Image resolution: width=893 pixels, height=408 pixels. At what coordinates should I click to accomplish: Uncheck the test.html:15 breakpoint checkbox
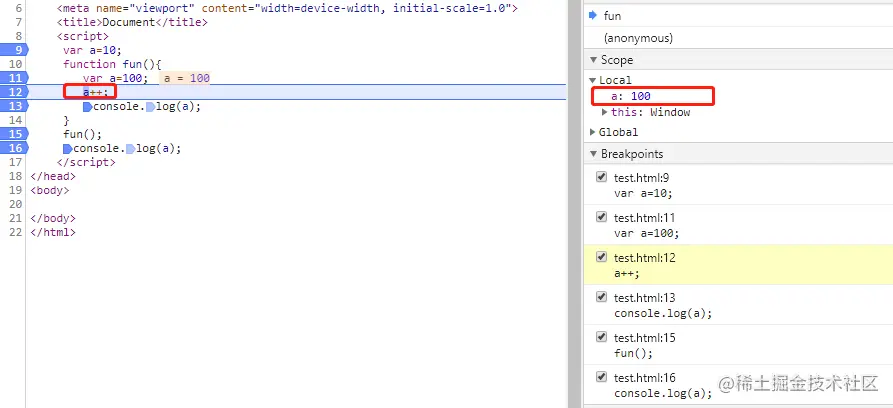pyautogui.click(x=601, y=337)
